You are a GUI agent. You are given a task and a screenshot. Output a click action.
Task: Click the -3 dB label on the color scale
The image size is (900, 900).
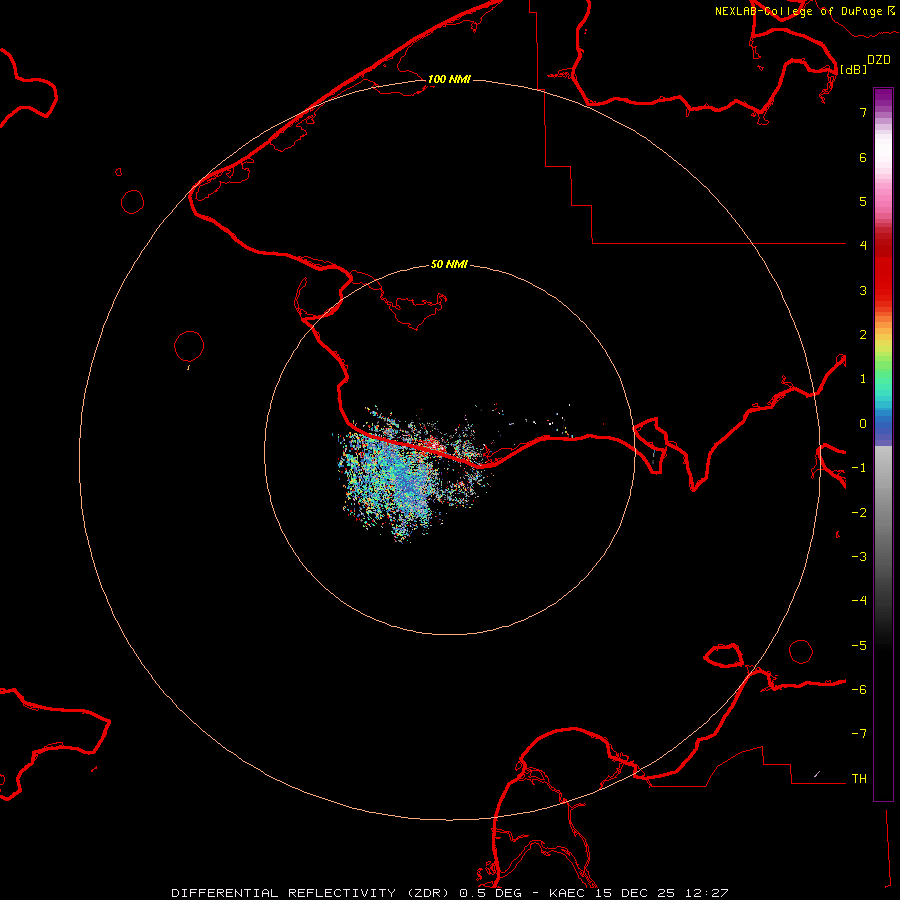pyautogui.click(x=859, y=557)
